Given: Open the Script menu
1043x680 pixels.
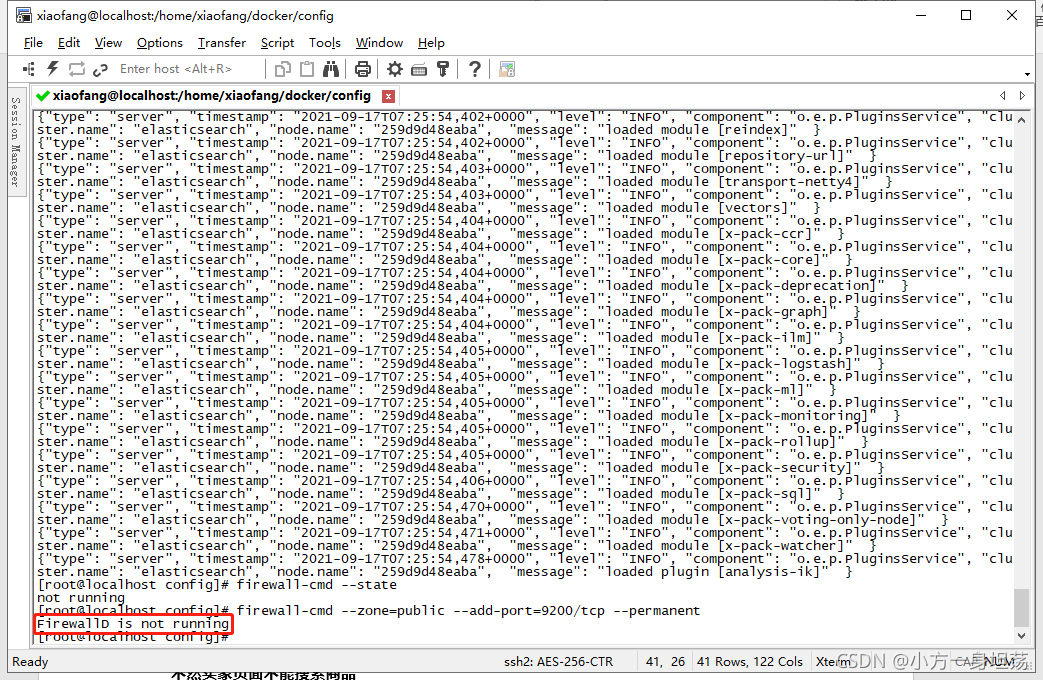Looking at the screenshot, I should pyautogui.click(x=277, y=43).
